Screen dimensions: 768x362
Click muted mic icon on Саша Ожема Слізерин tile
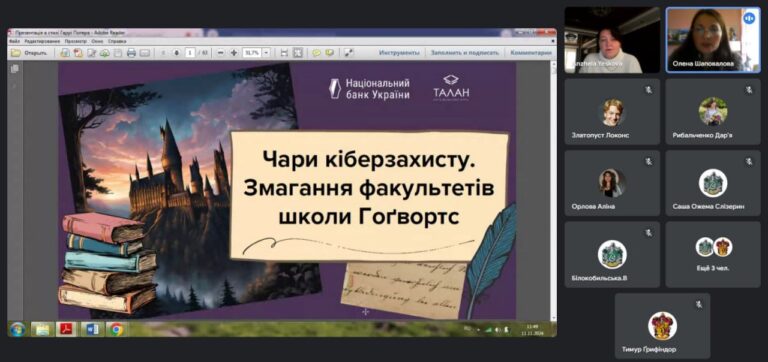[x=749, y=161]
